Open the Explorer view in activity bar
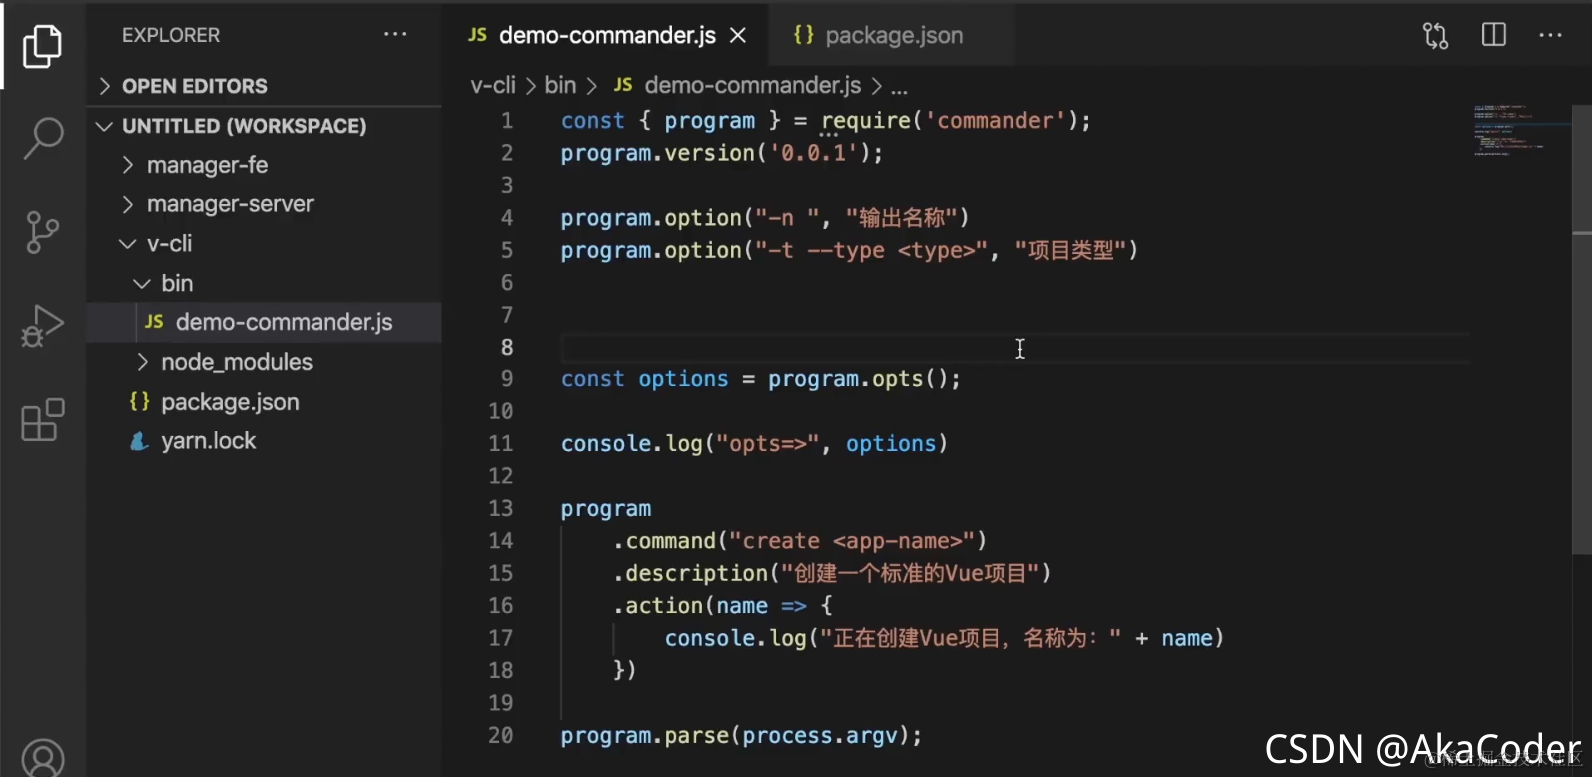 coord(42,46)
